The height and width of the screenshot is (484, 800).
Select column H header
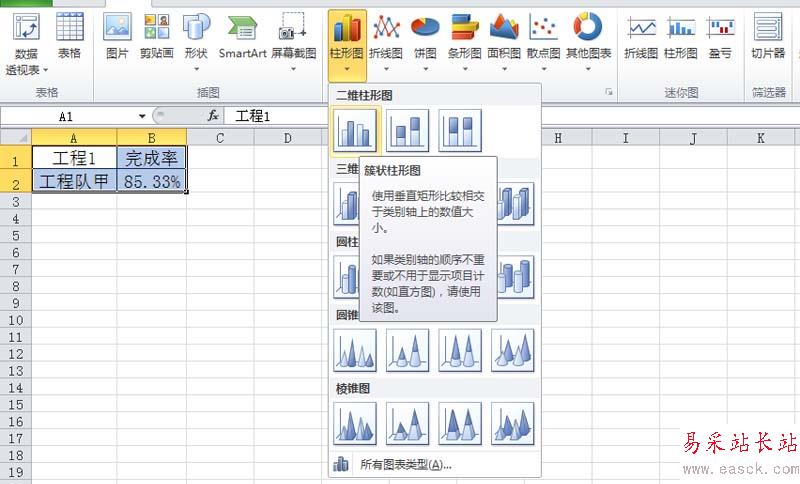(x=558, y=138)
